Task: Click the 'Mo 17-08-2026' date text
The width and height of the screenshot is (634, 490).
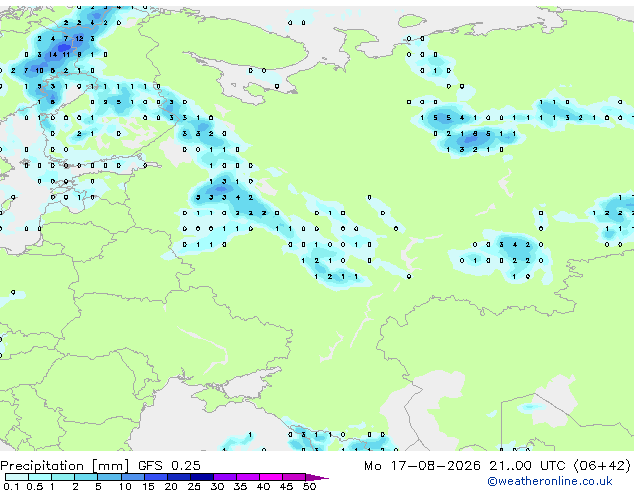Action: [x=422, y=466]
